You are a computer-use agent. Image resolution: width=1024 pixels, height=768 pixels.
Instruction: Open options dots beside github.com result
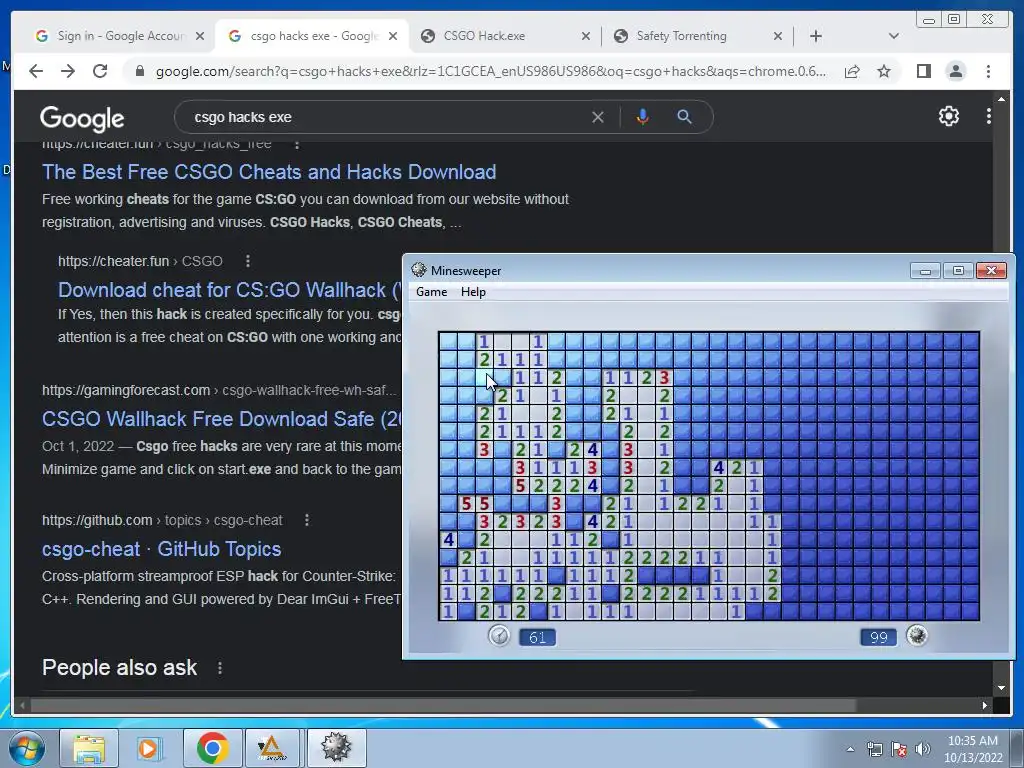tap(307, 520)
